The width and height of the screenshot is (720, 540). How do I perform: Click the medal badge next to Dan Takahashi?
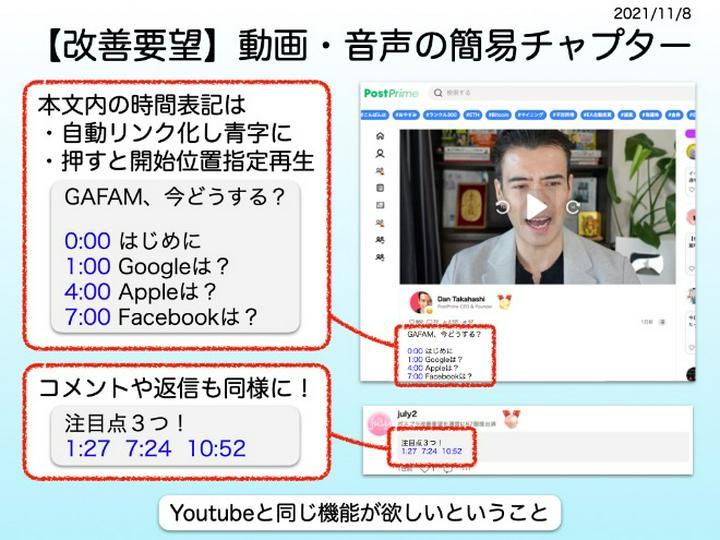pos(504,301)
